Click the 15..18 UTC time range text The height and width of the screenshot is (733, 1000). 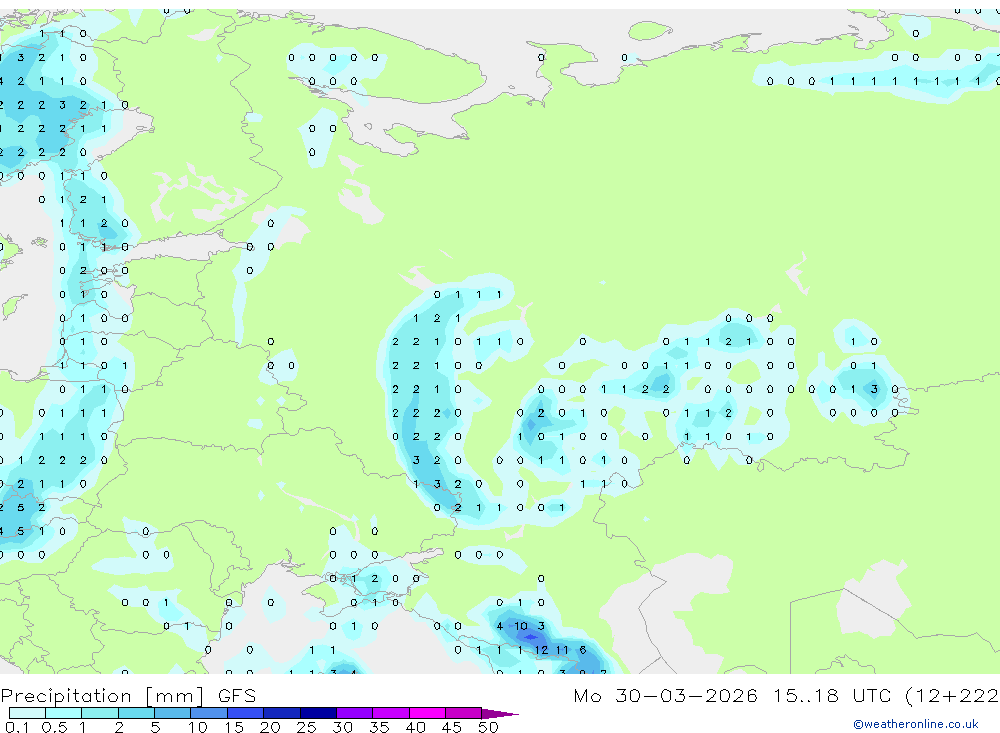point(832,695)
